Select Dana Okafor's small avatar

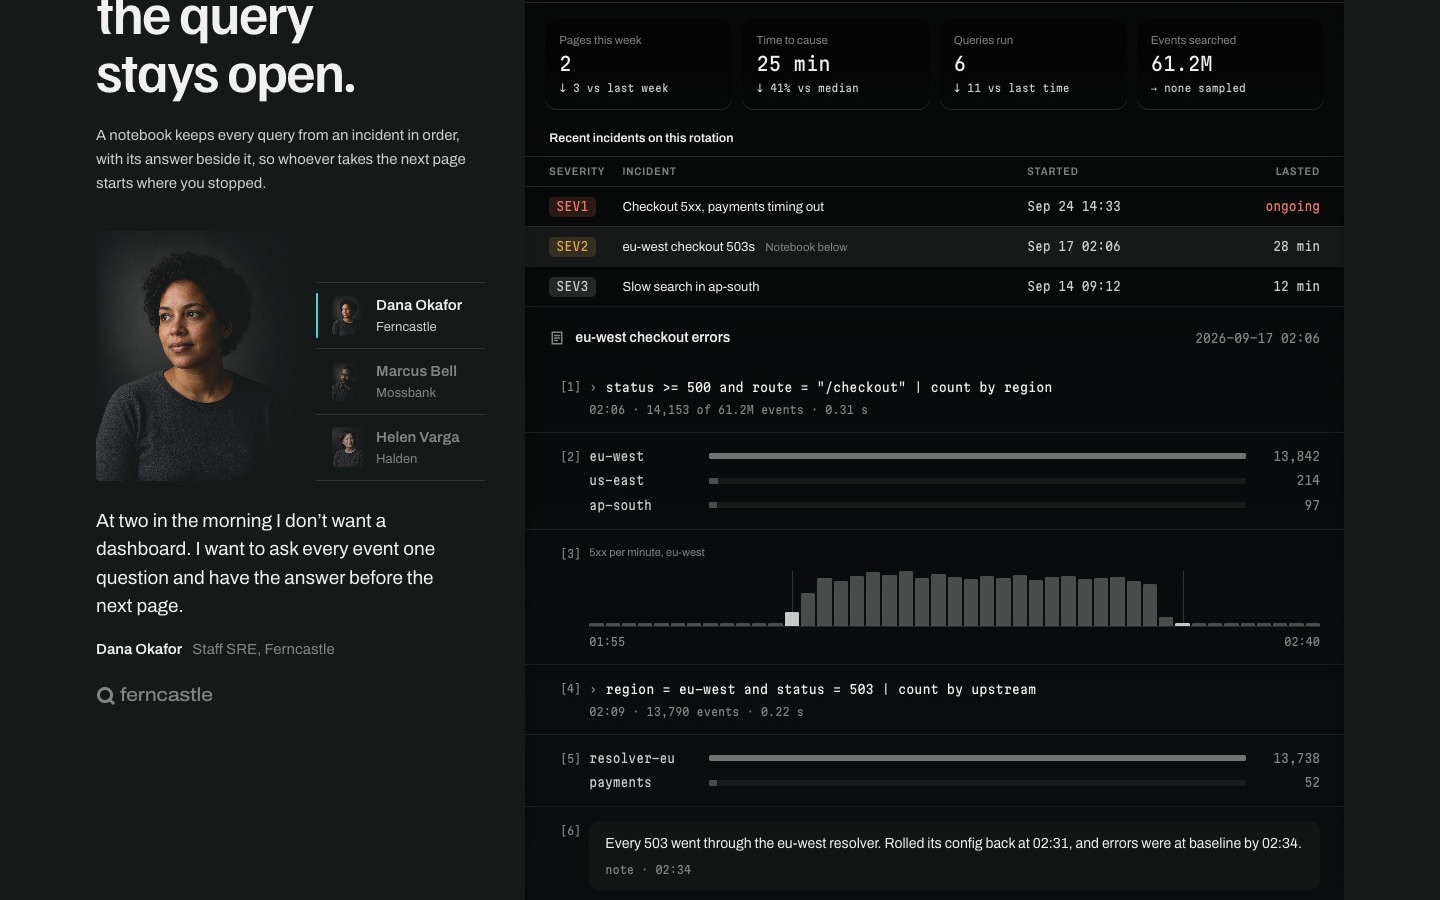(x=346, y=315)
